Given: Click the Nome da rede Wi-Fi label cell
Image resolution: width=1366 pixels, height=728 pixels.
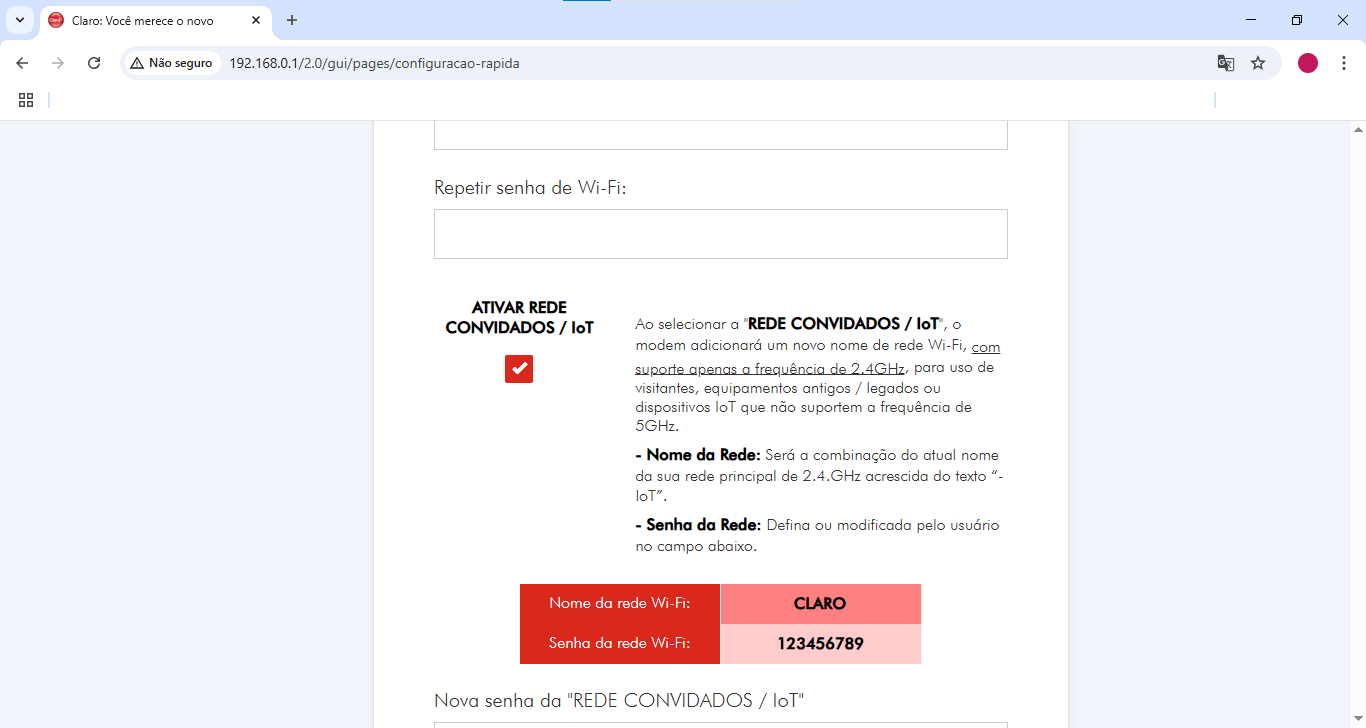Looking at the screenshot, I should (620, 604).
